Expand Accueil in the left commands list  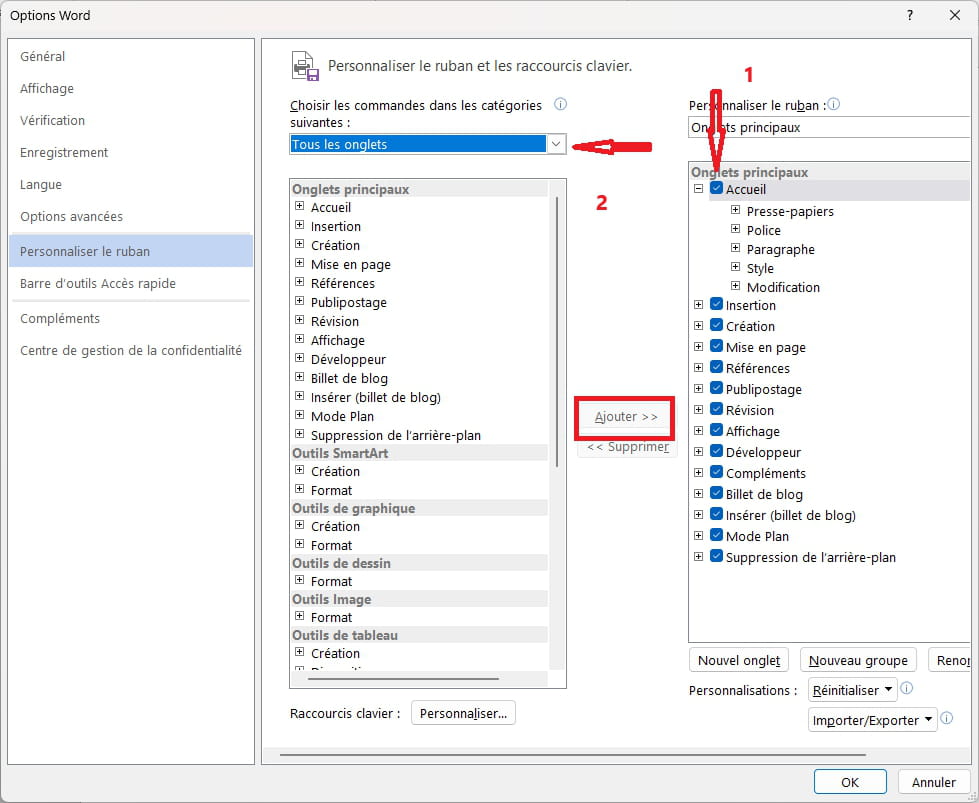point(300,206)
